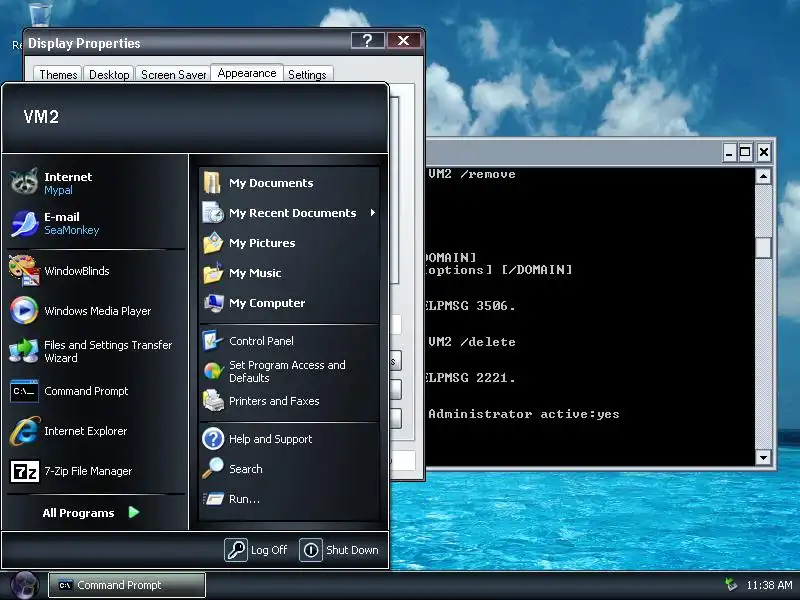Expand All Programs green arrow

pos(134,512)
